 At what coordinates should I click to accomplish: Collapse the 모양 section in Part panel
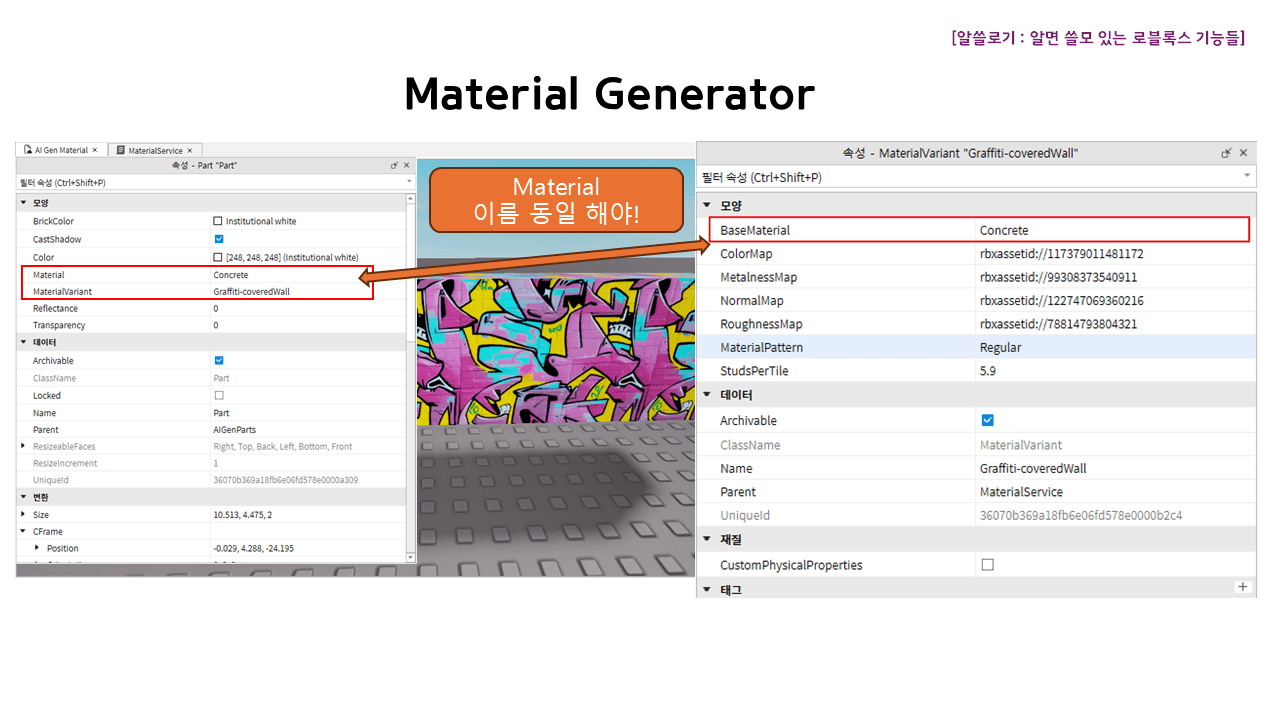pyautogui.click(x=24, y=203)
